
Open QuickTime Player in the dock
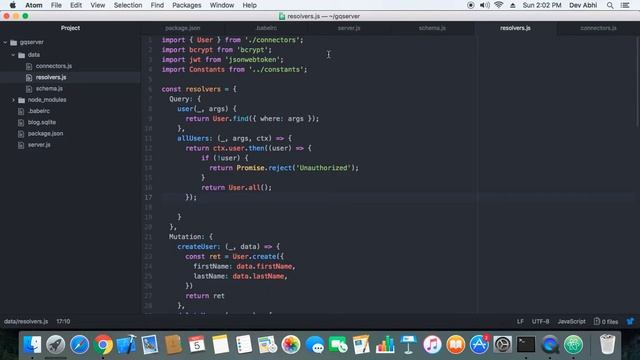550,344
